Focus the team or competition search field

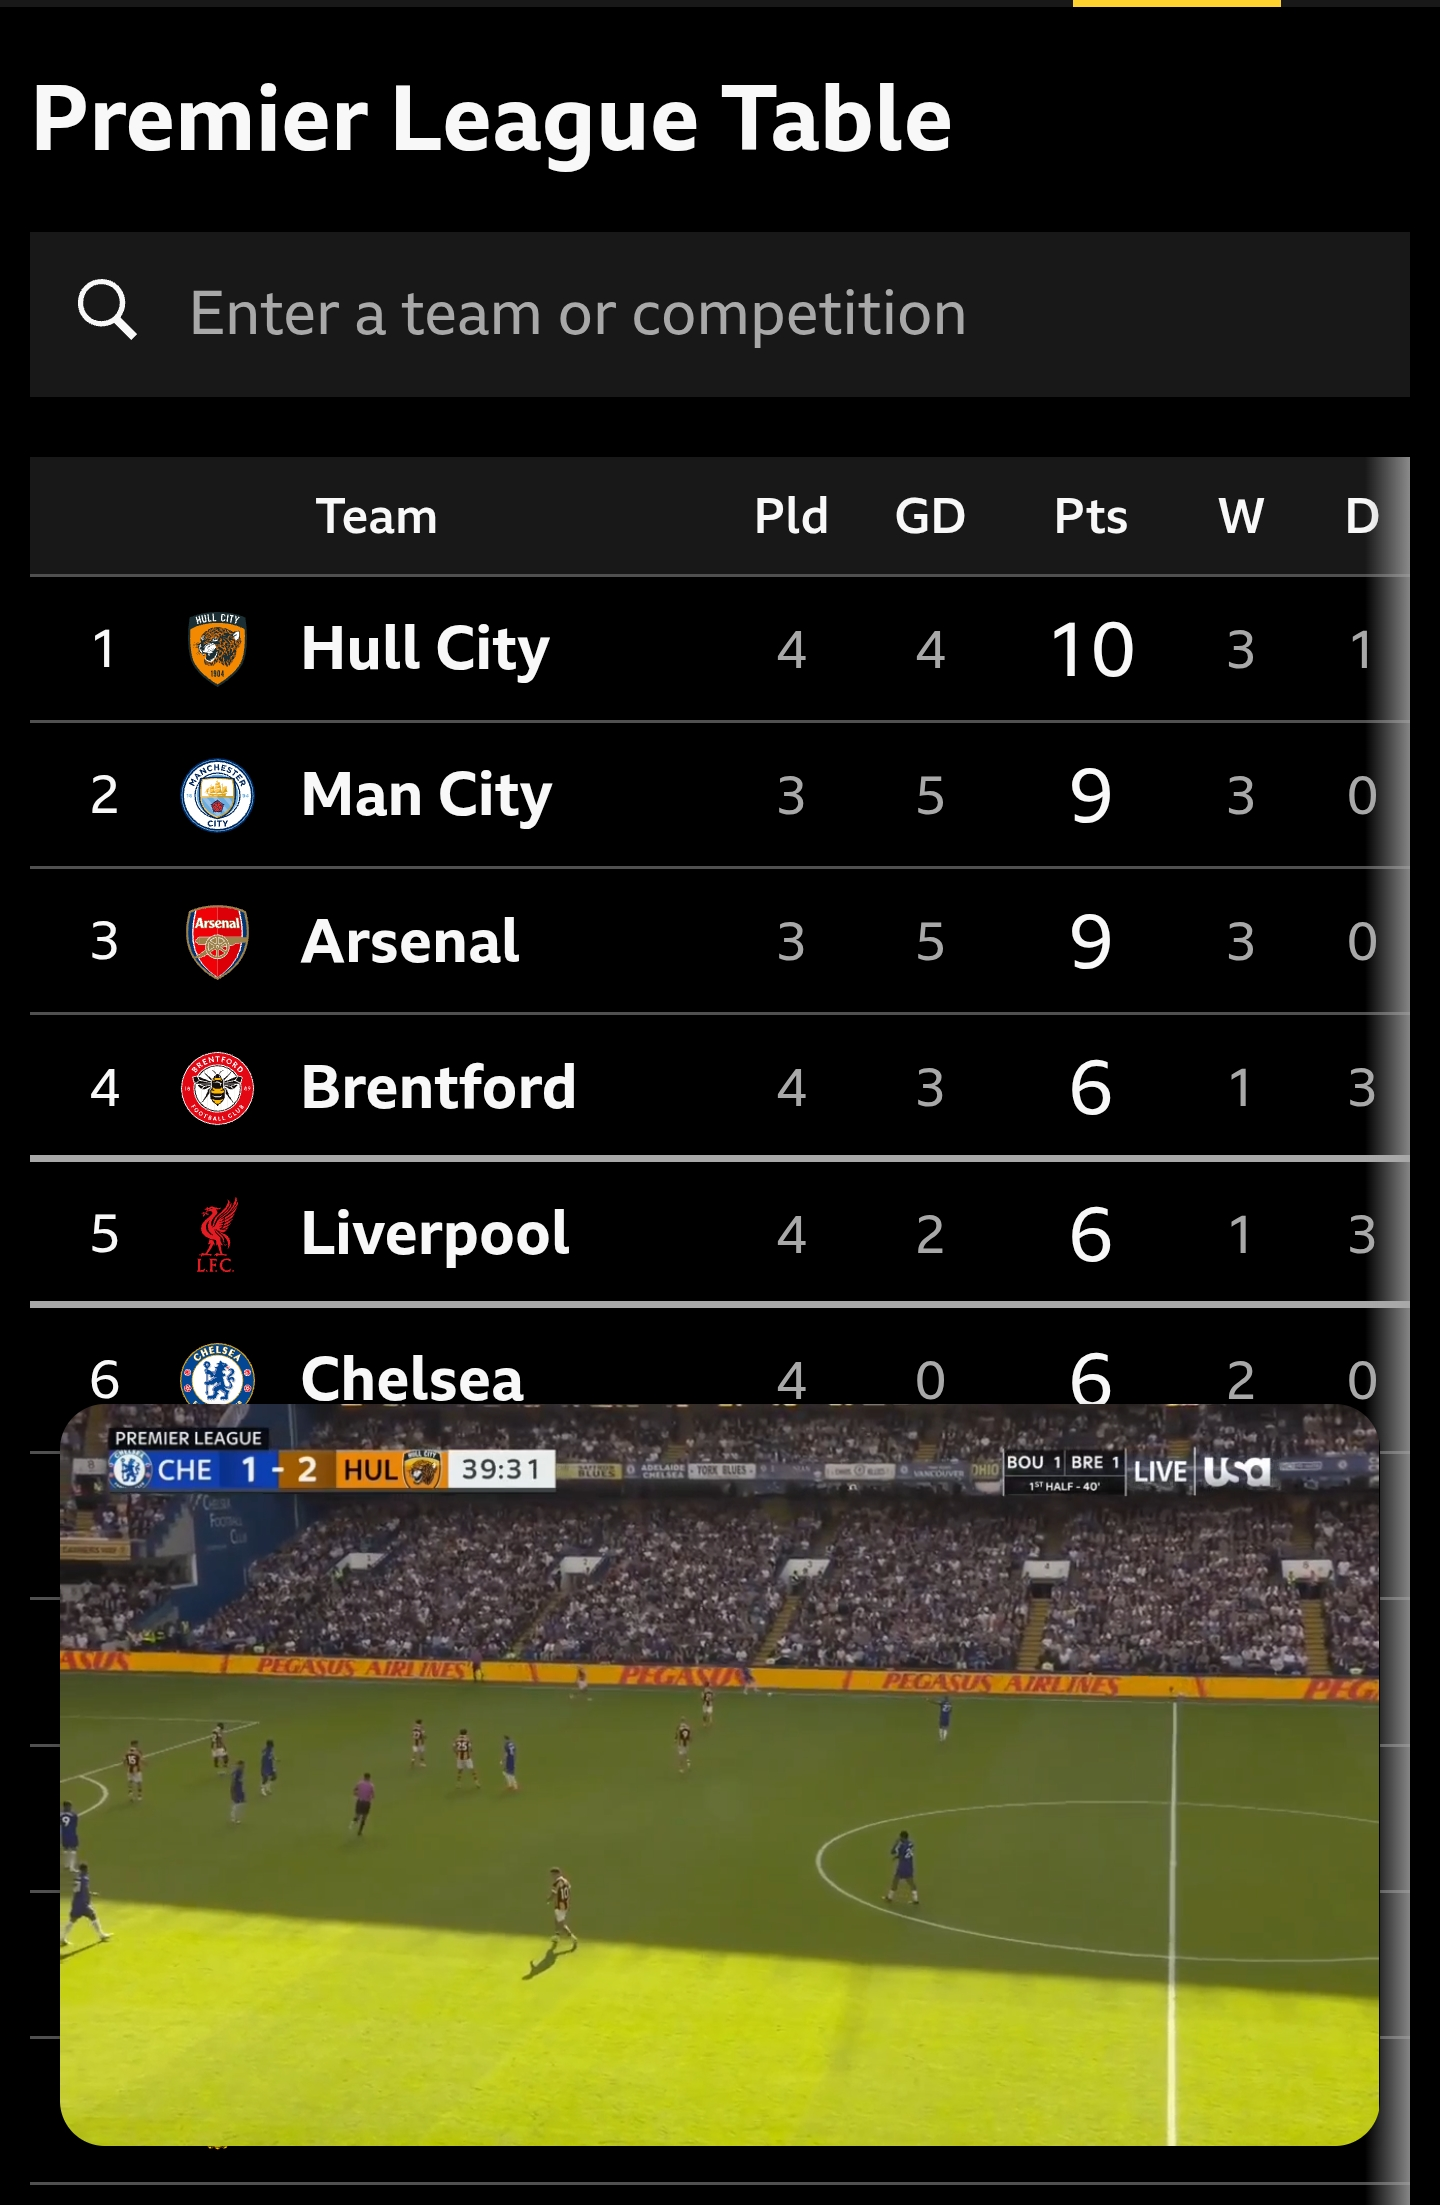coord(720,314)
